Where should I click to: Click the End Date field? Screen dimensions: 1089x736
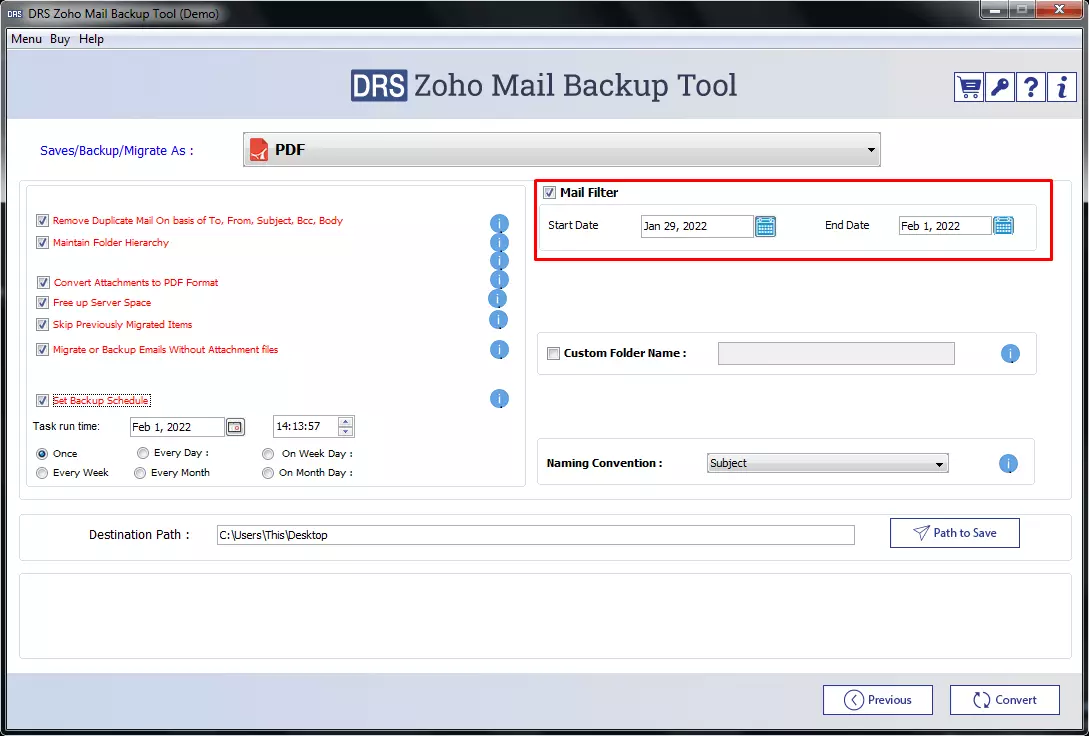pyautogui.click(x=945, y=226)
